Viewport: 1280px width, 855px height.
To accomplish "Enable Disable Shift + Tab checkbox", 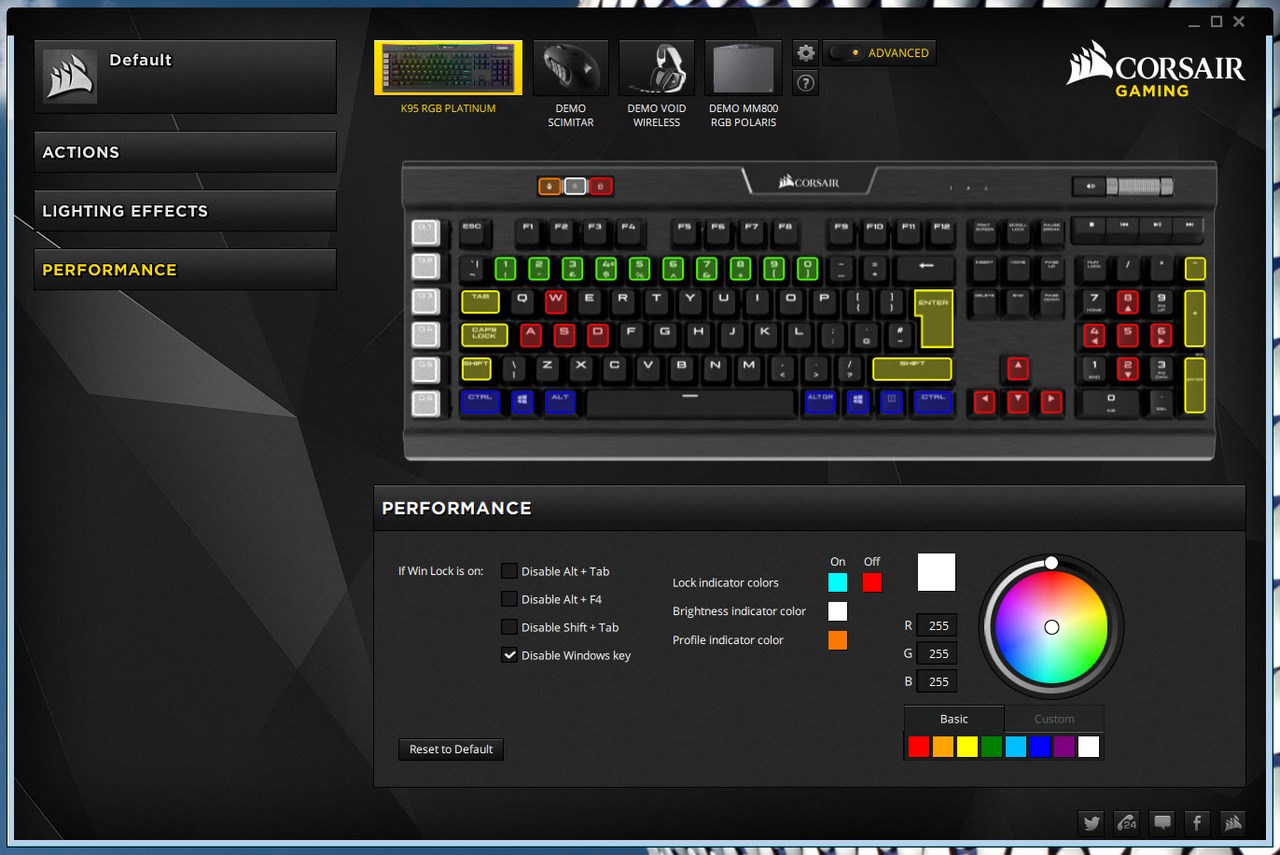I will [x=509, y=627].
